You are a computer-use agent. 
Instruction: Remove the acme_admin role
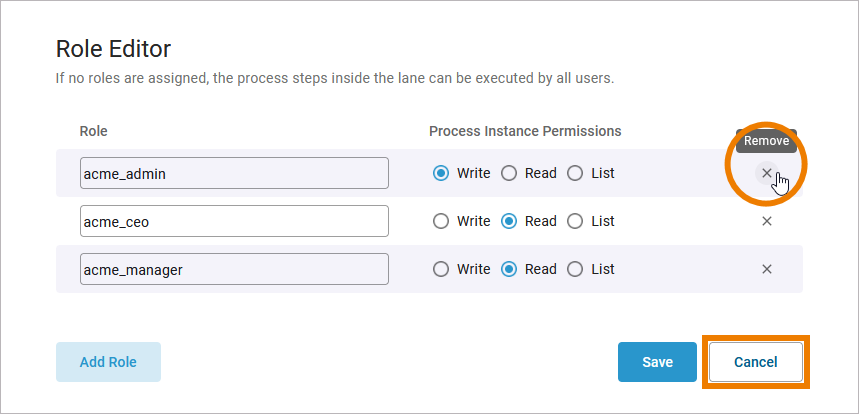tap(767, 173)
